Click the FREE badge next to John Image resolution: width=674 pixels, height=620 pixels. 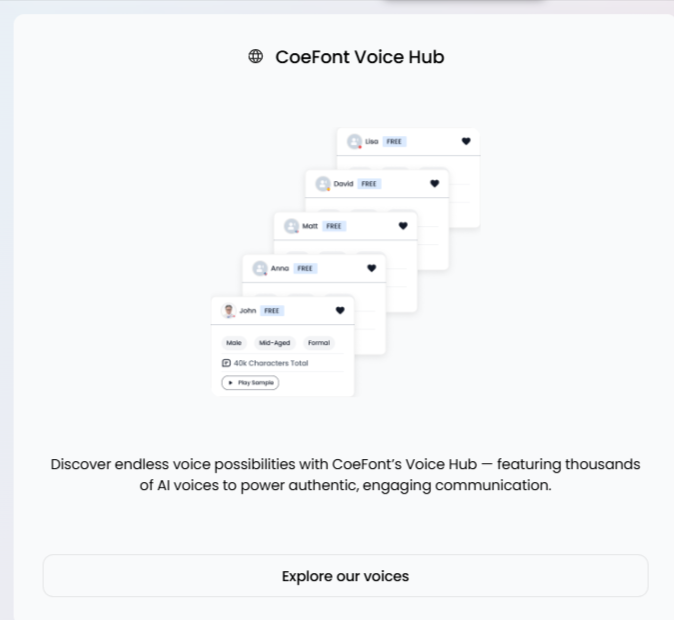[272, 311]
